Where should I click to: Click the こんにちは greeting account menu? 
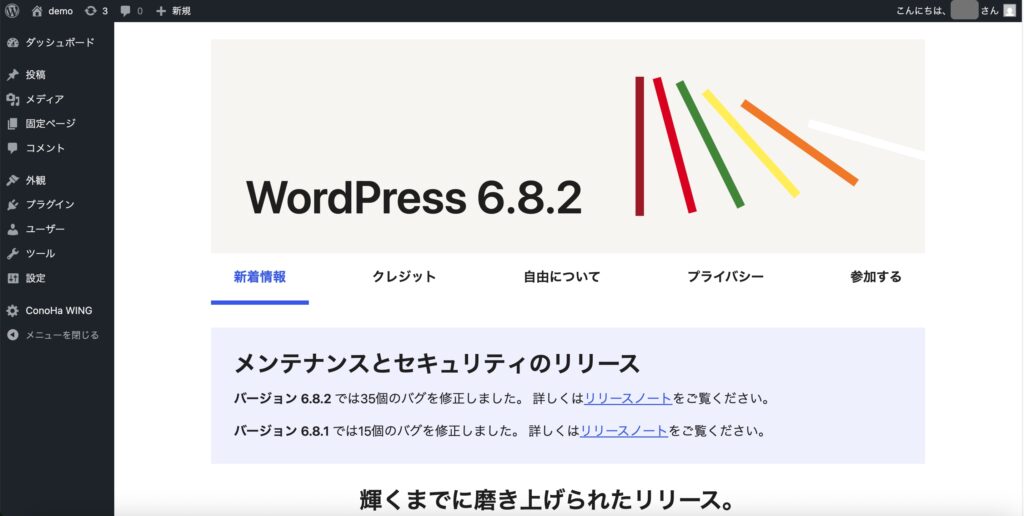[956, 10]
